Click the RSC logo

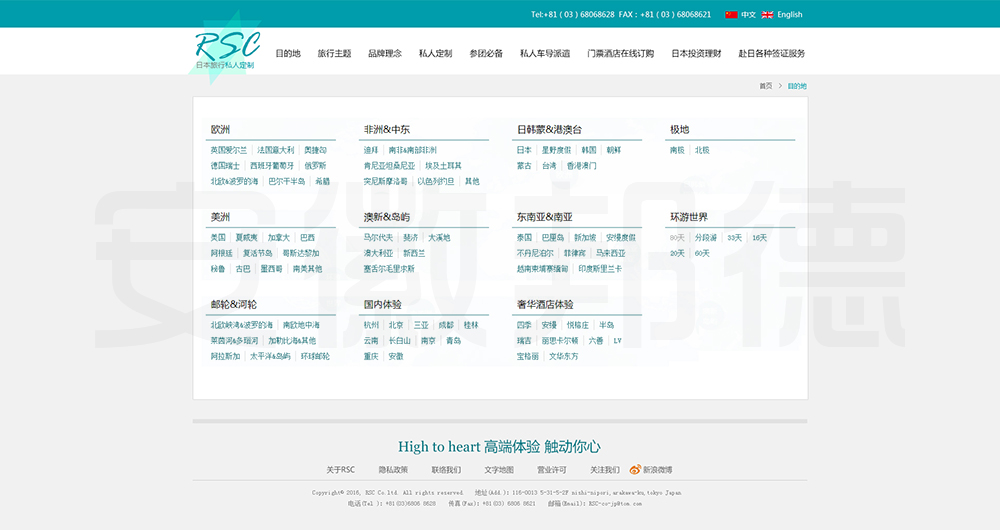(x=226, y=50)
